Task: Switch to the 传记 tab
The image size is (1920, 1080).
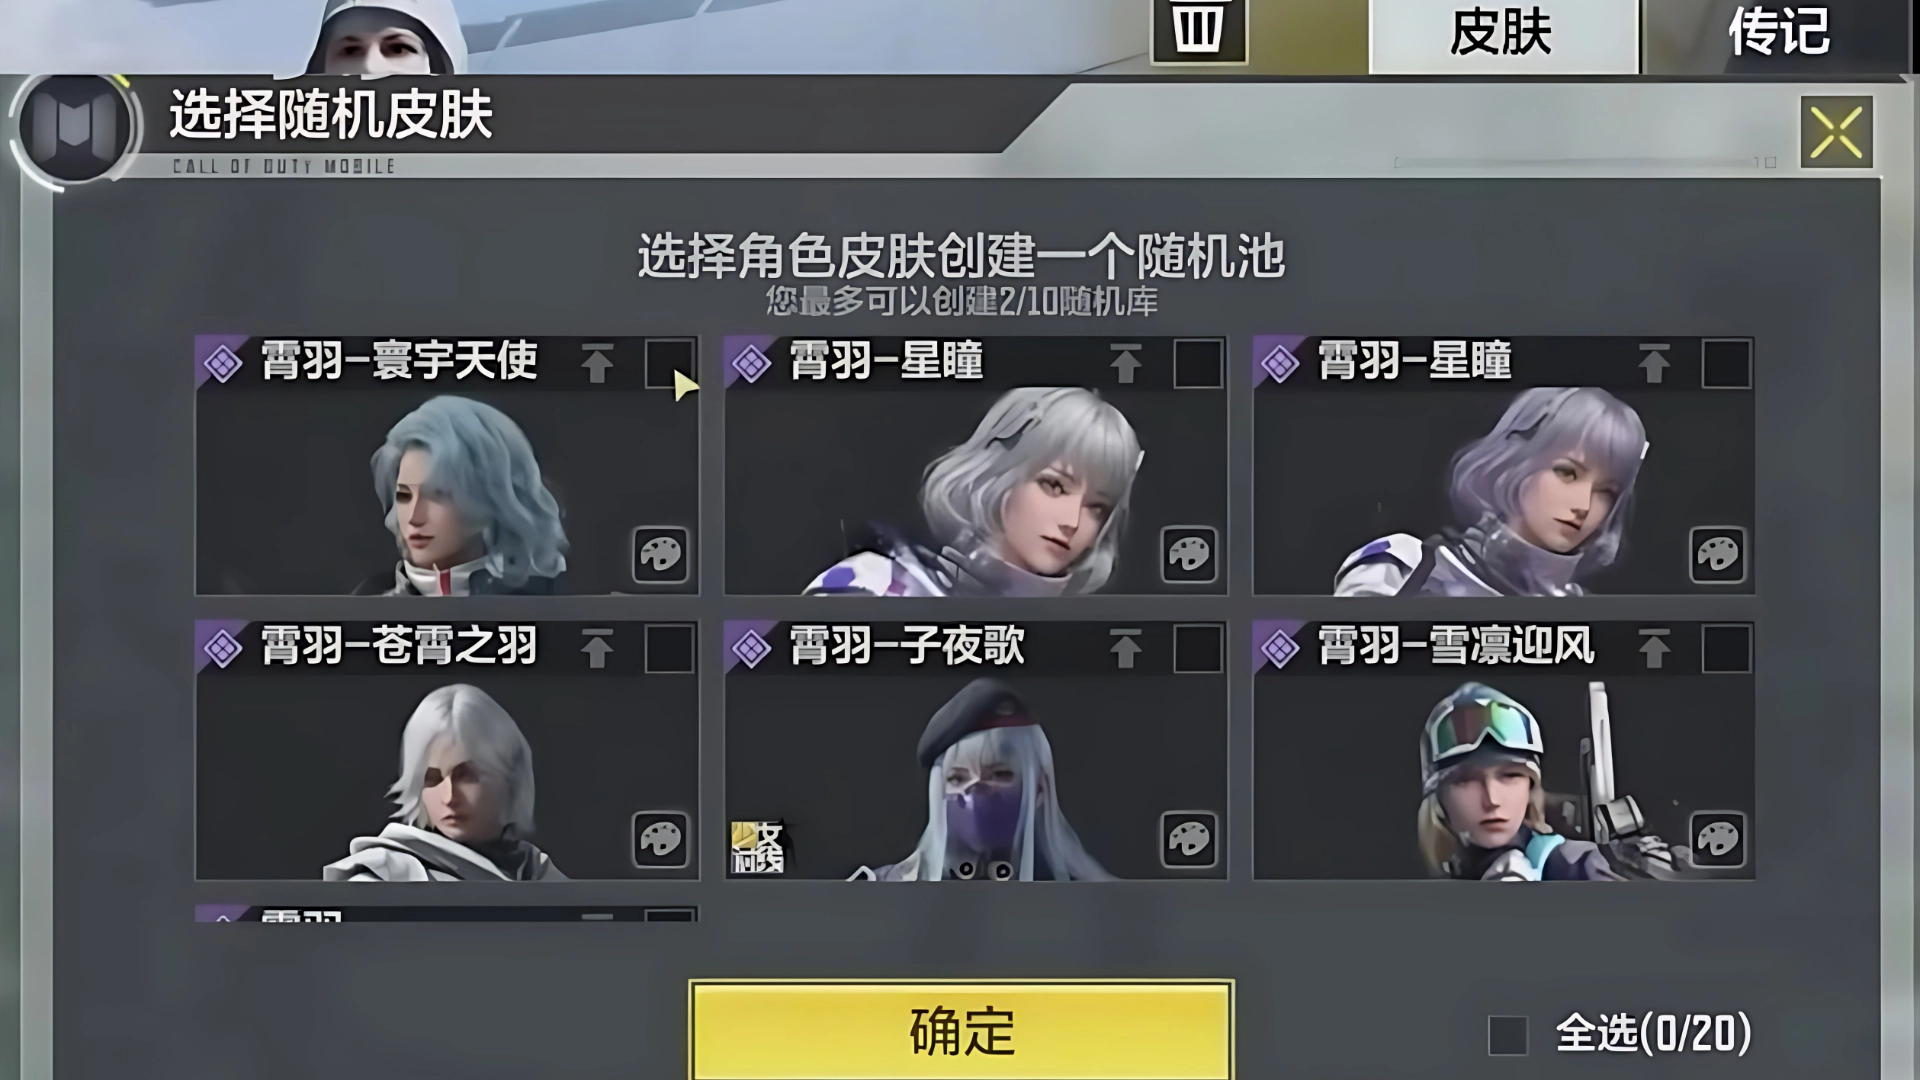Action: tap(1780, 34)
